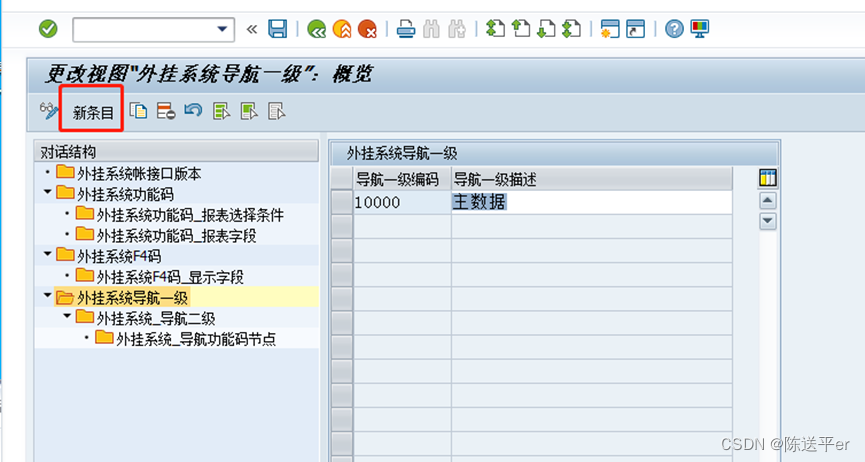Toggle Display/Change glasses-pencil icon
The width and height of the screenshot is (865, 462).
[x=49, y=111]
